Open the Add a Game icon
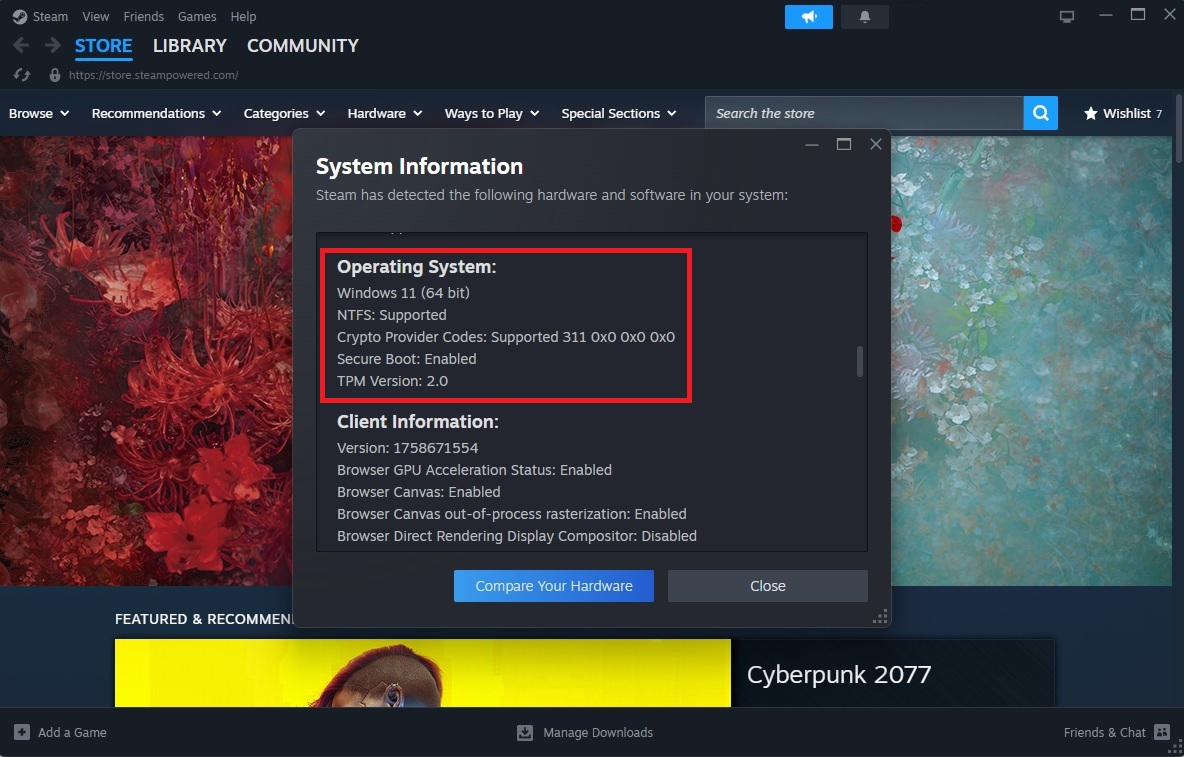Screen dimensions: 1184x757 [20, 732]
